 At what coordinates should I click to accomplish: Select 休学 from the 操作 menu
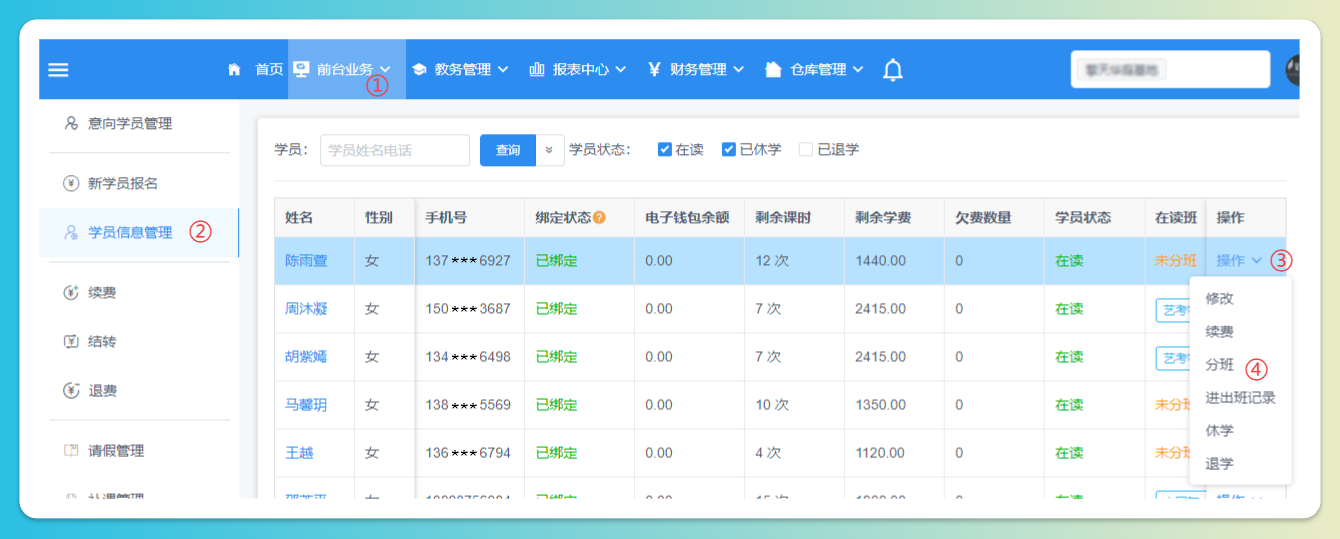pyautogui.click(x=1219, y=430)
